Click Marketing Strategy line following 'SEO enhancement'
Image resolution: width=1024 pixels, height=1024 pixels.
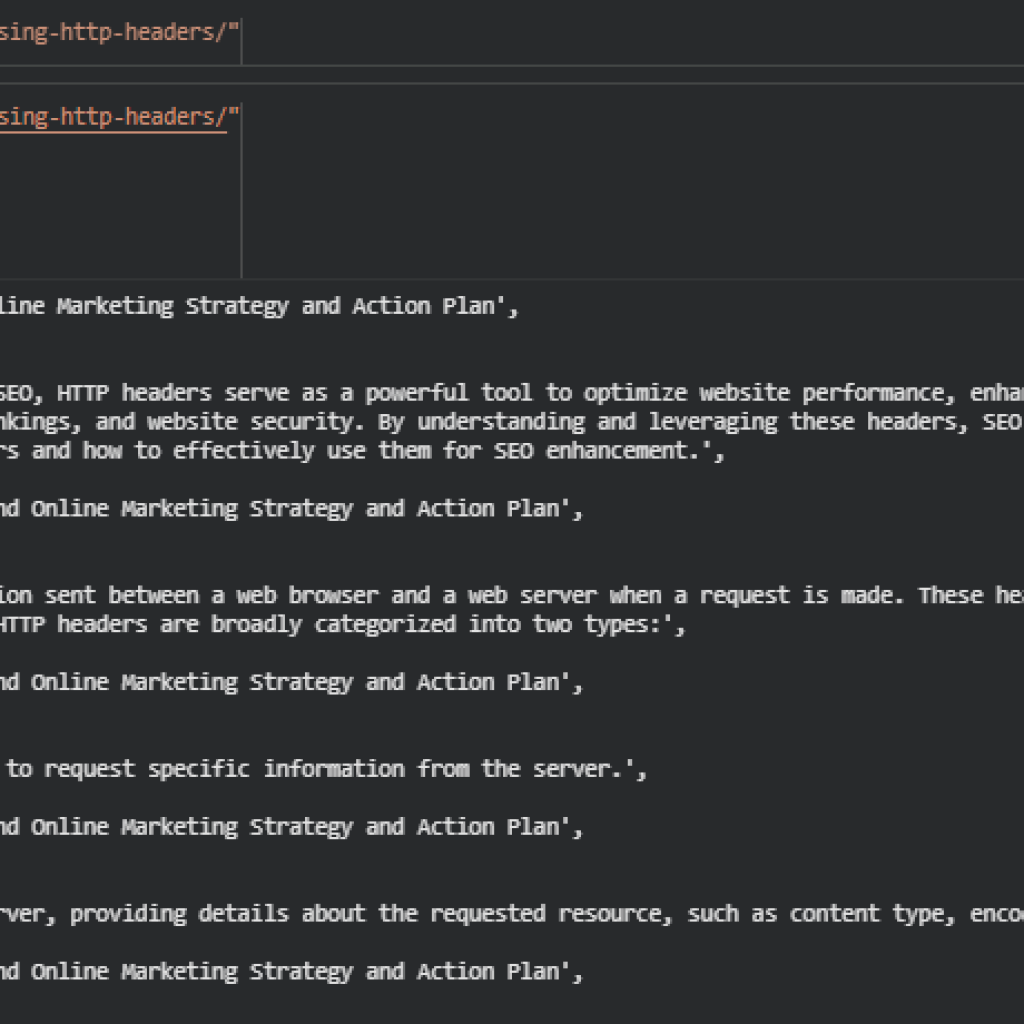point(290,508)
